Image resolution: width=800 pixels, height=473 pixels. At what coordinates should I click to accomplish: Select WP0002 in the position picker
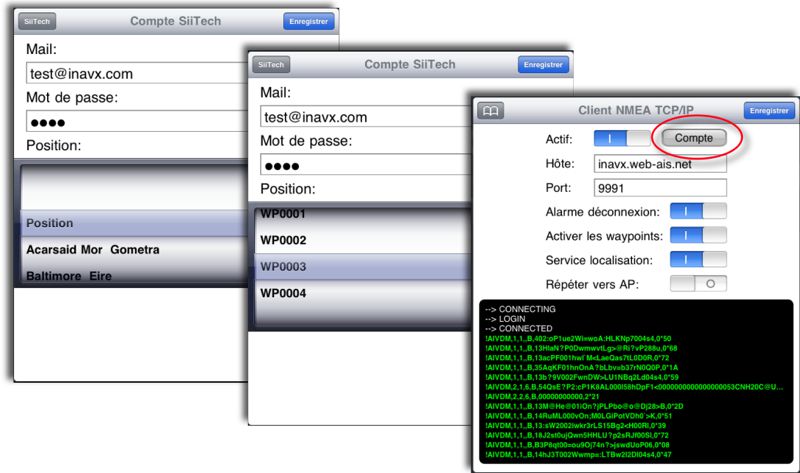click(361, 240)
